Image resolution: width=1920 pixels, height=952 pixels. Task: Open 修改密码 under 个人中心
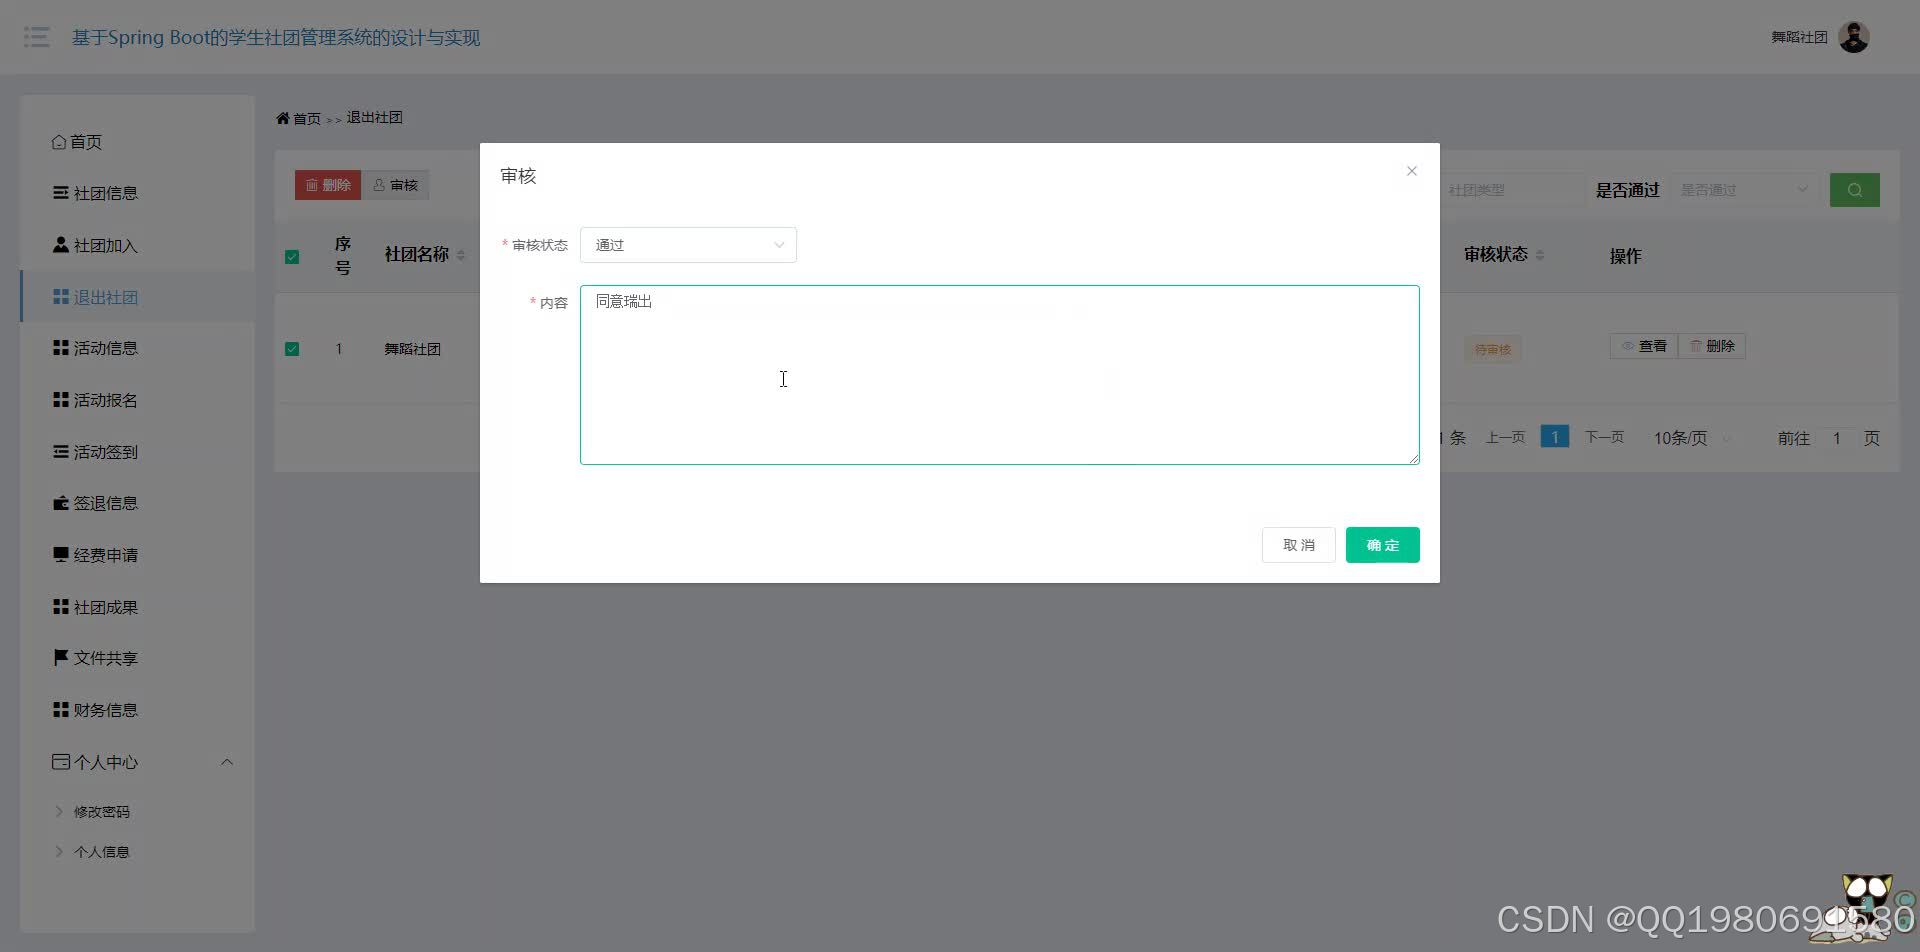click(x=101, y=812)
